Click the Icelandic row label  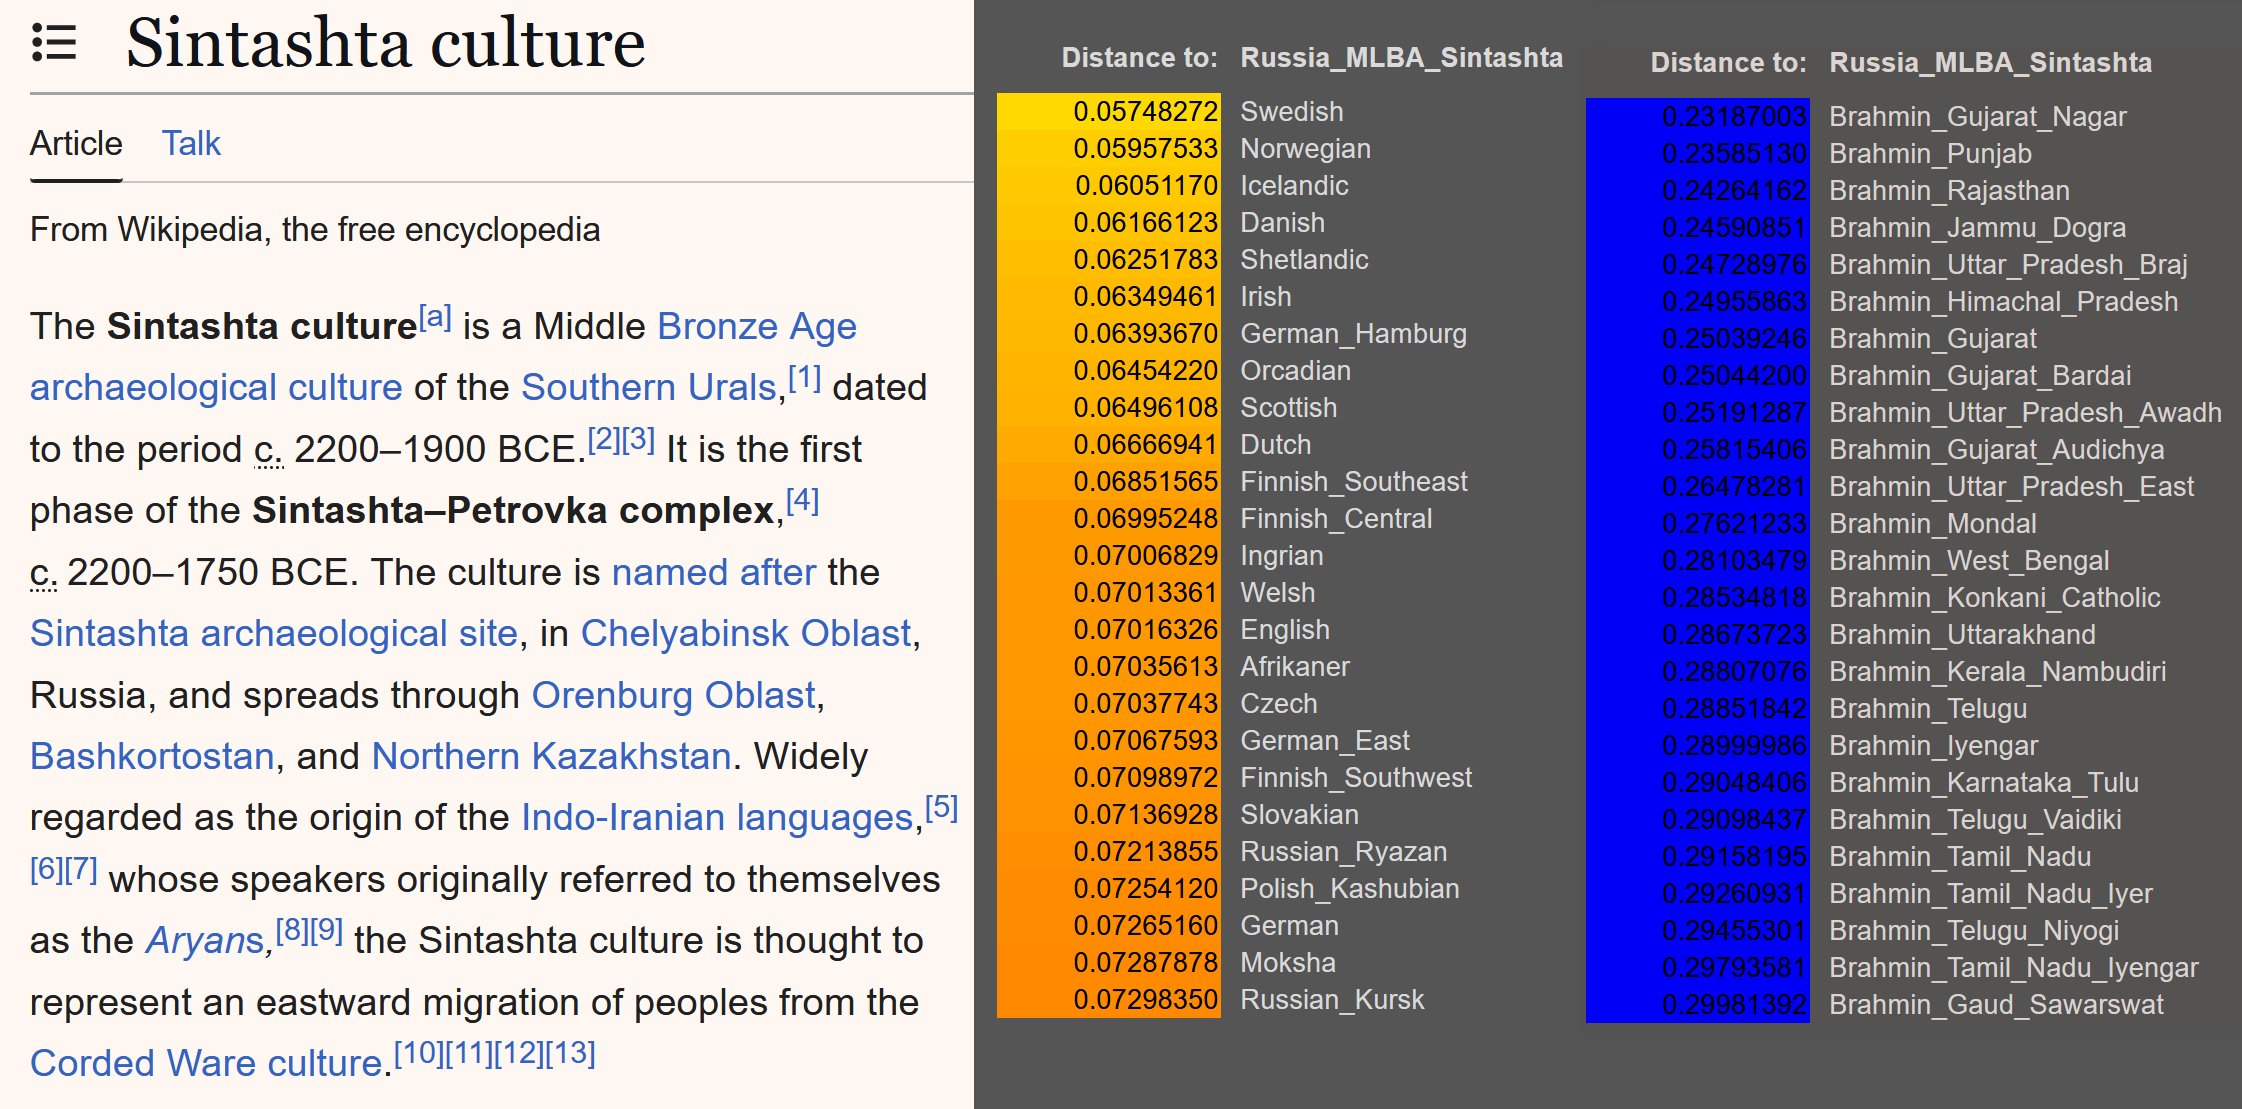[x=1294, y=186]
